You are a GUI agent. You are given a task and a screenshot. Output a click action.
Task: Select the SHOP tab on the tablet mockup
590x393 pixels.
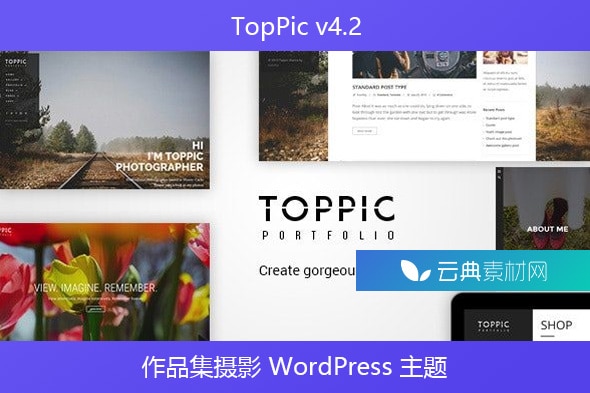tap(556, 325)
